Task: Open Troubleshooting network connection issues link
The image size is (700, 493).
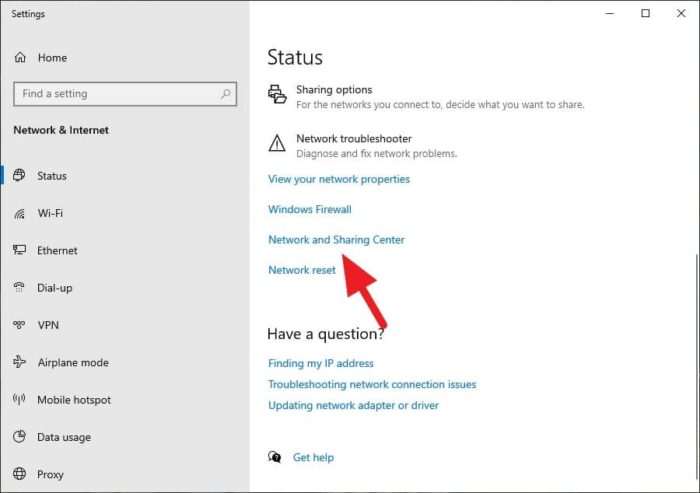Action: click(x=372, y=384)
